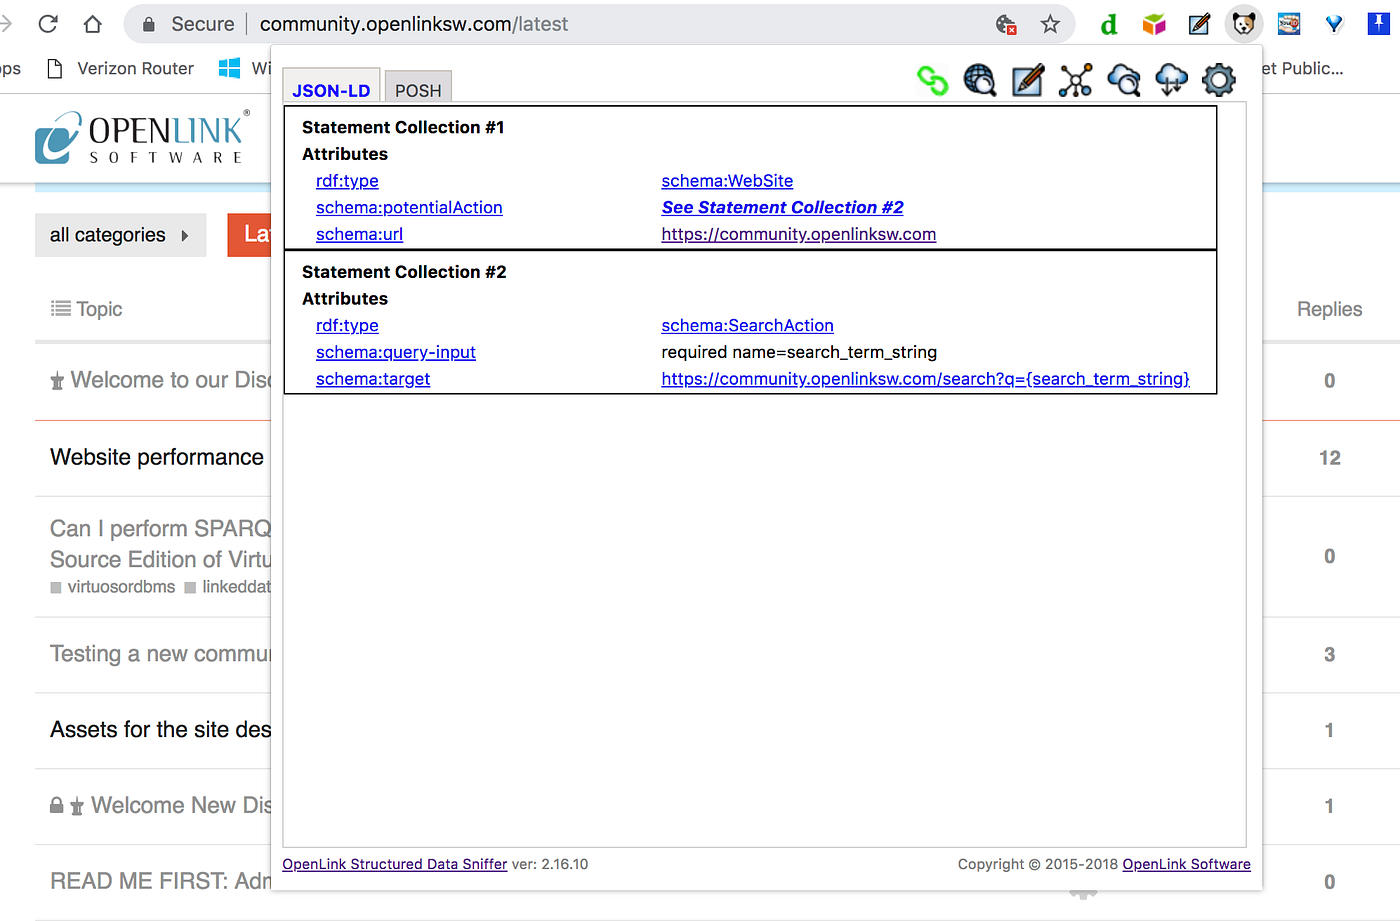Click the 'Statement Collection #1' heading

tap(403, 127)
